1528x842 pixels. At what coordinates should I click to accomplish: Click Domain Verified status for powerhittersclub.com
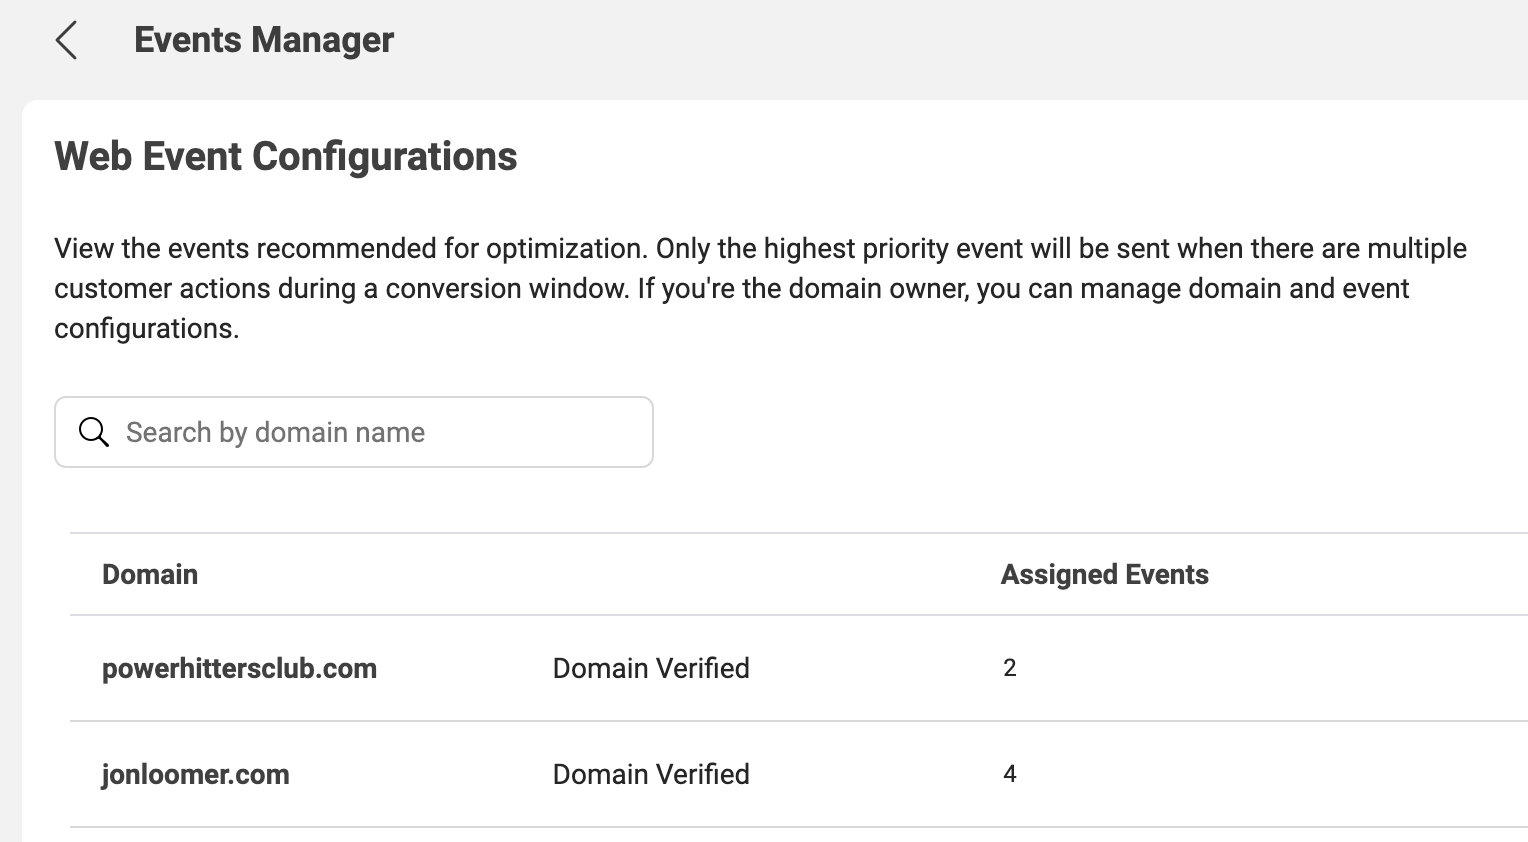[651, 668]
